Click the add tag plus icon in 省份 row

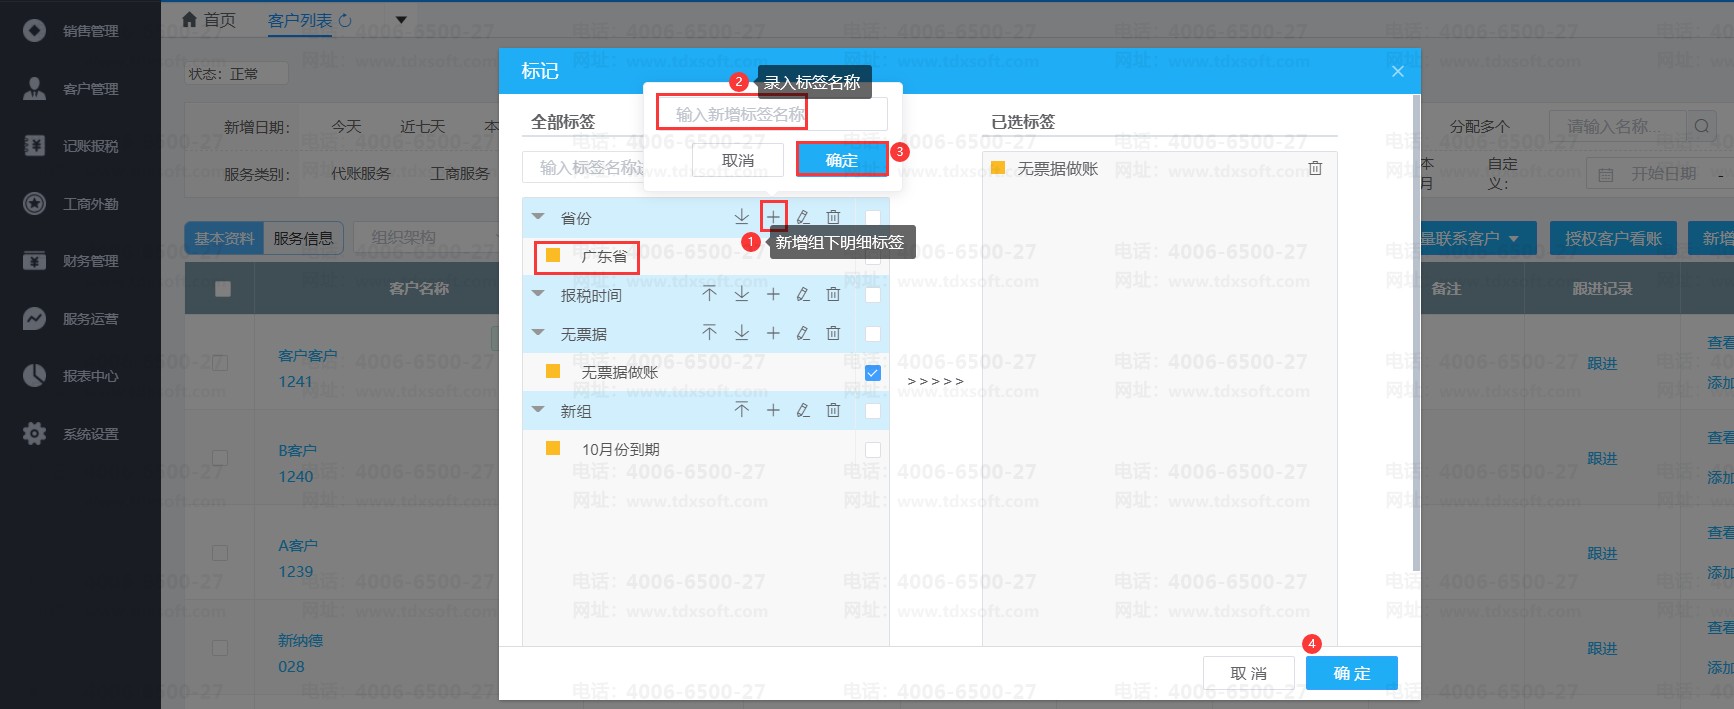[x=773, y=217]
